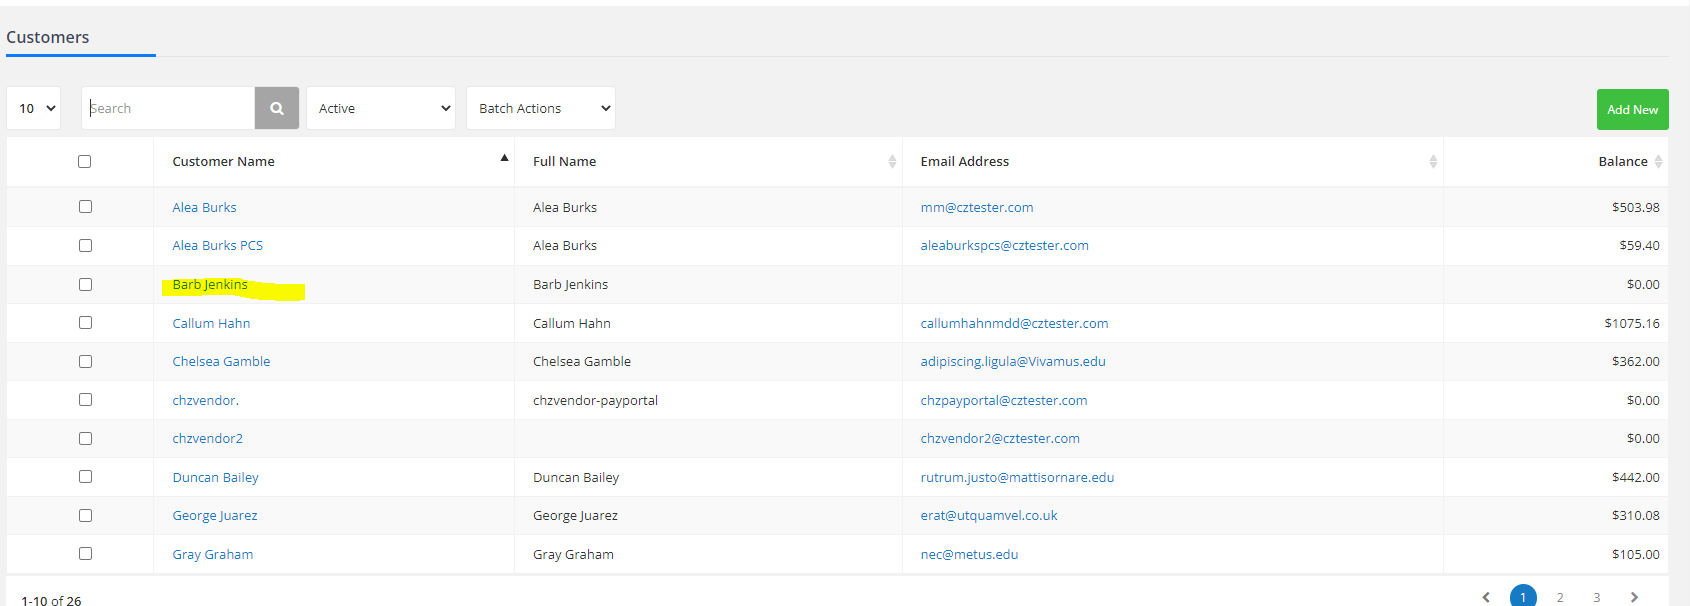The width and height of the screenshot is (1690, 606).
Task: Open the George Juarez customer link
Action: [214, 515]
